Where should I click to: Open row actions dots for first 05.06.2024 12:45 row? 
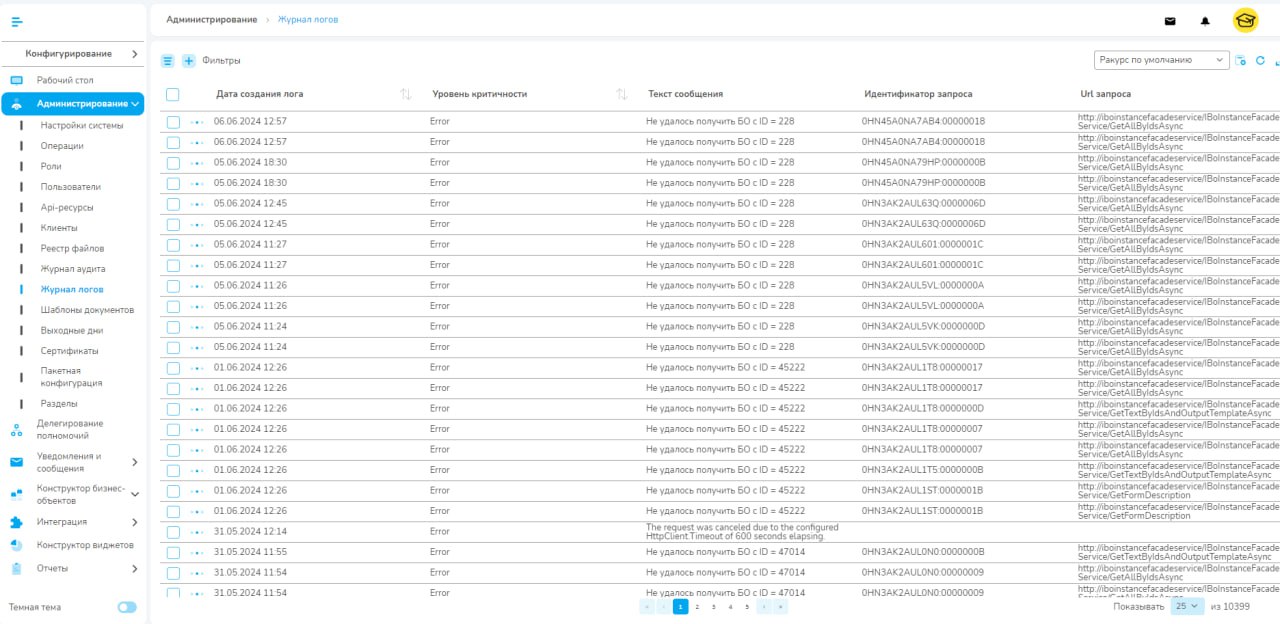pos(197,204)
